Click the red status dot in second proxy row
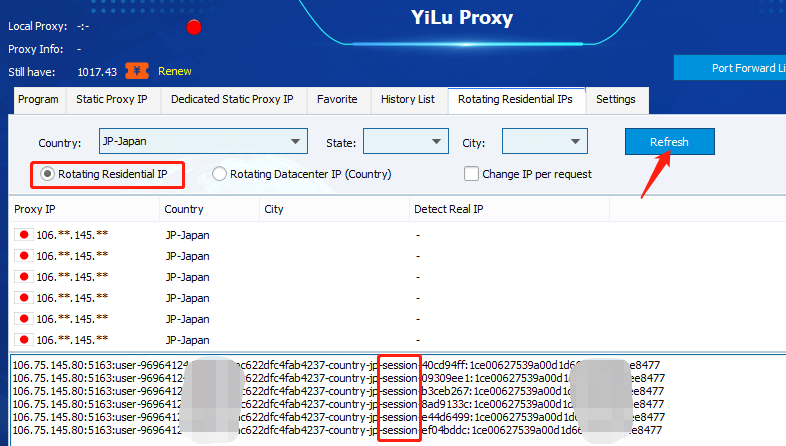Viewport: 786px width, 446px height. [24, 256]
